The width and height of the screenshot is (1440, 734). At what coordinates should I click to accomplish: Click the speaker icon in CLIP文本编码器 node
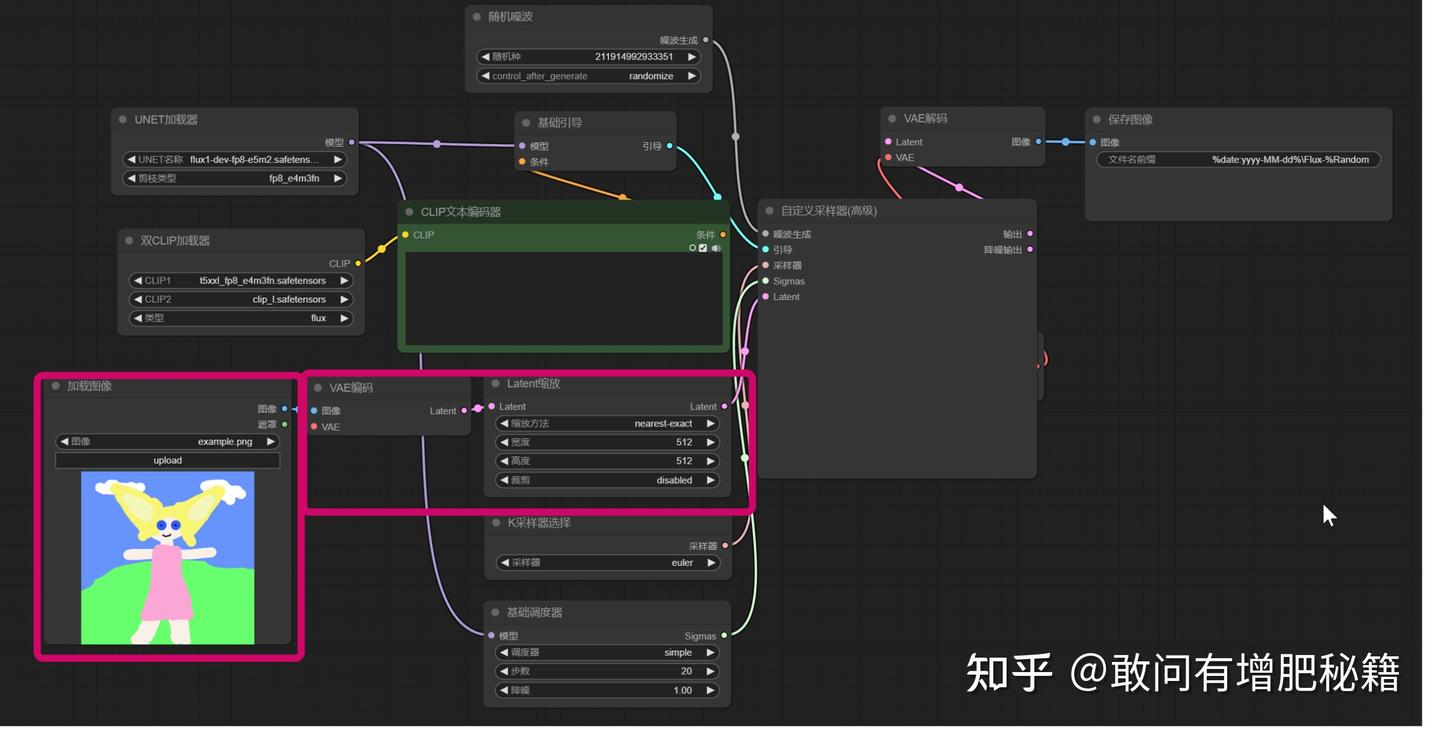click(x=716, y=248)
